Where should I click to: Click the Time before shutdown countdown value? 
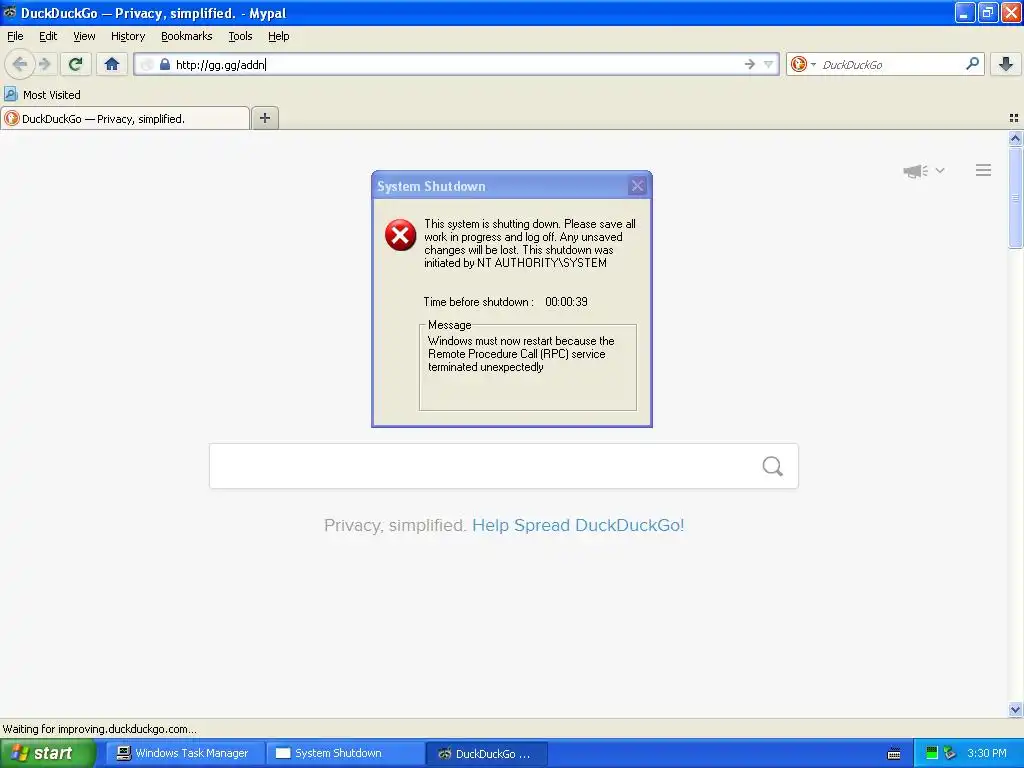tap(566, 302)
